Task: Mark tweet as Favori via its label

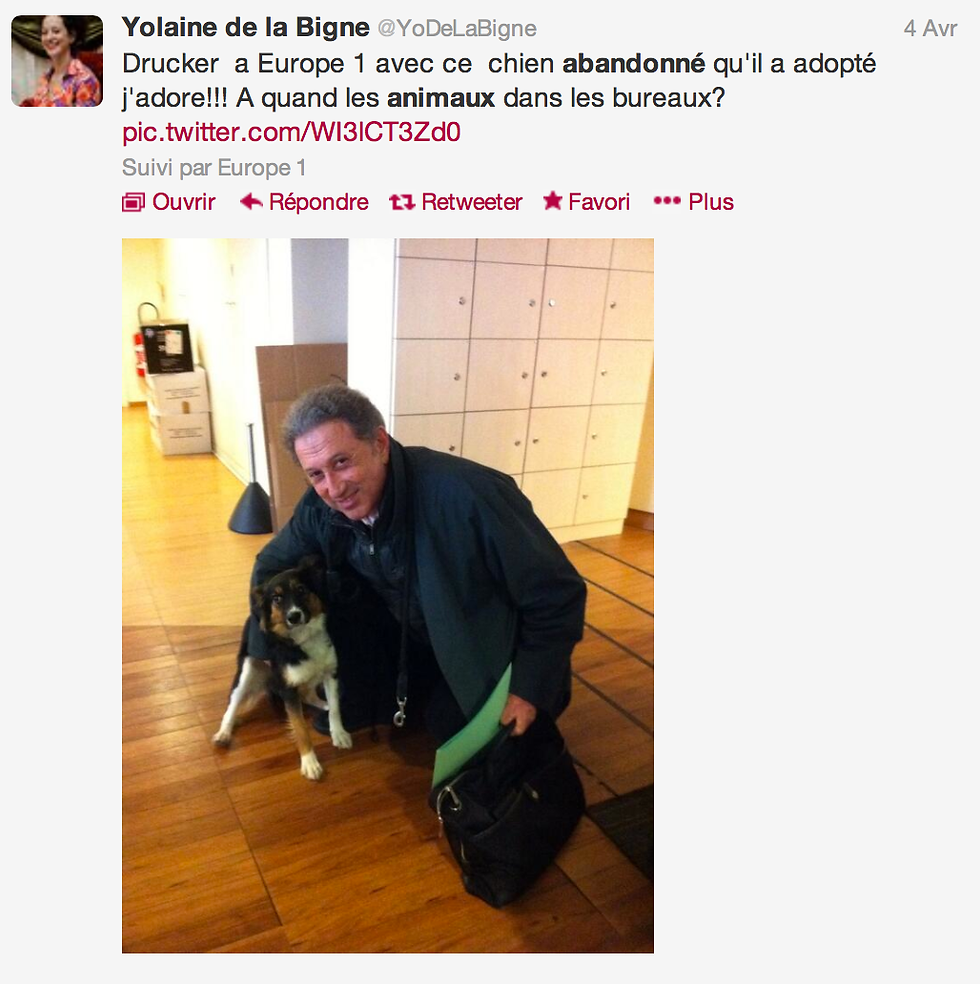Action: [x=599, y=202]
